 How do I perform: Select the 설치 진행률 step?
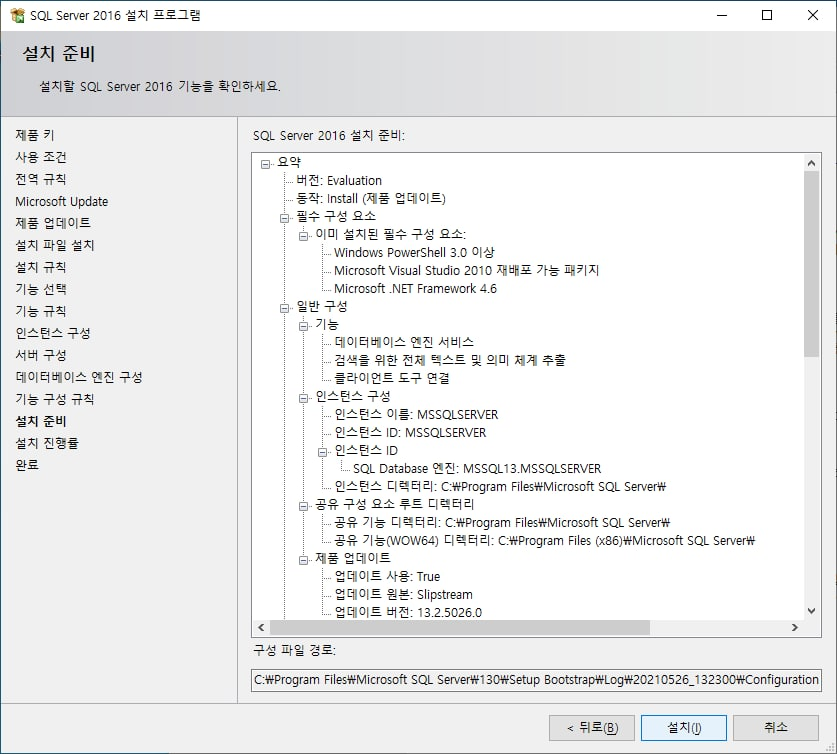(x=47, y=443)
